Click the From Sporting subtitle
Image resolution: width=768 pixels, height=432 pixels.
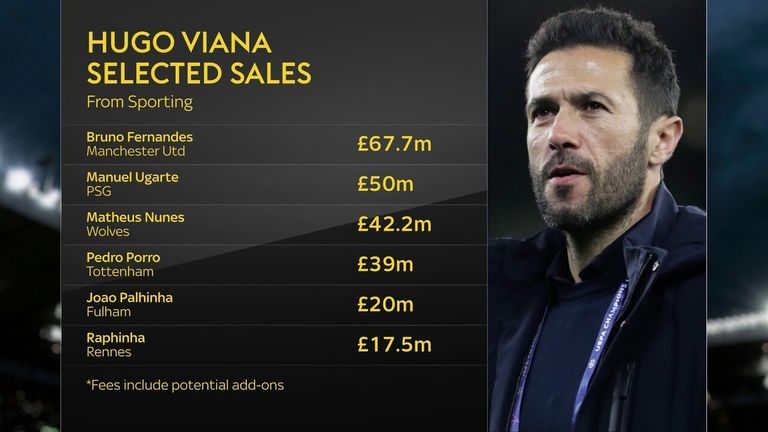(138, 101)
